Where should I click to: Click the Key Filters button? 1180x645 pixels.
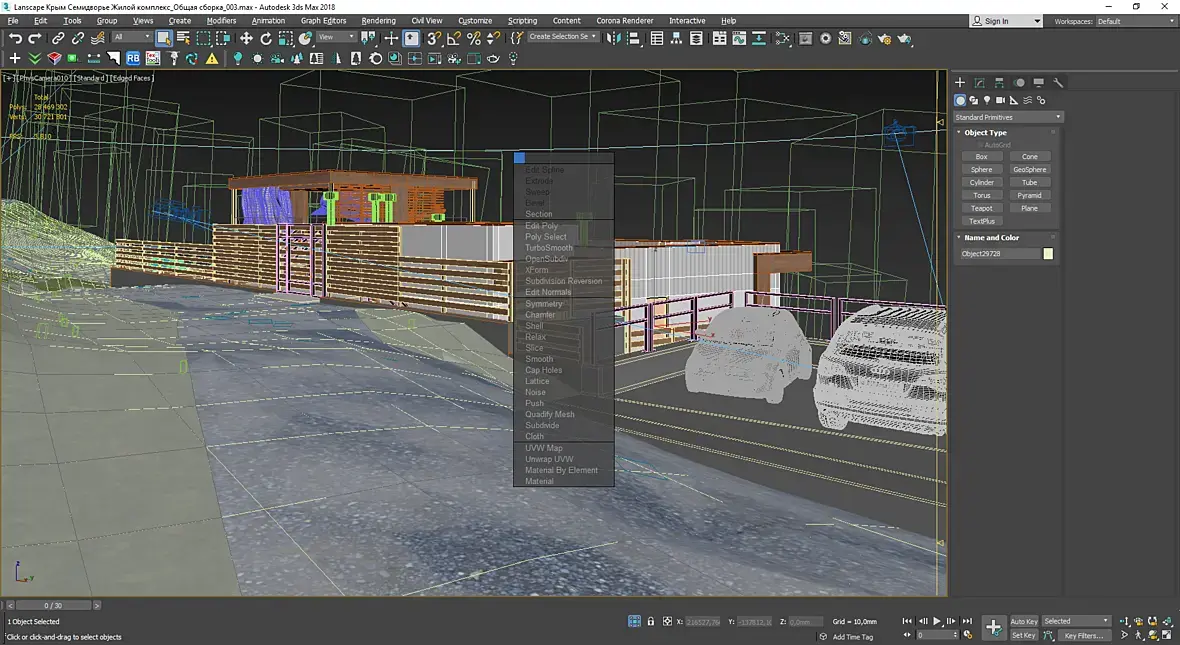1083,635
